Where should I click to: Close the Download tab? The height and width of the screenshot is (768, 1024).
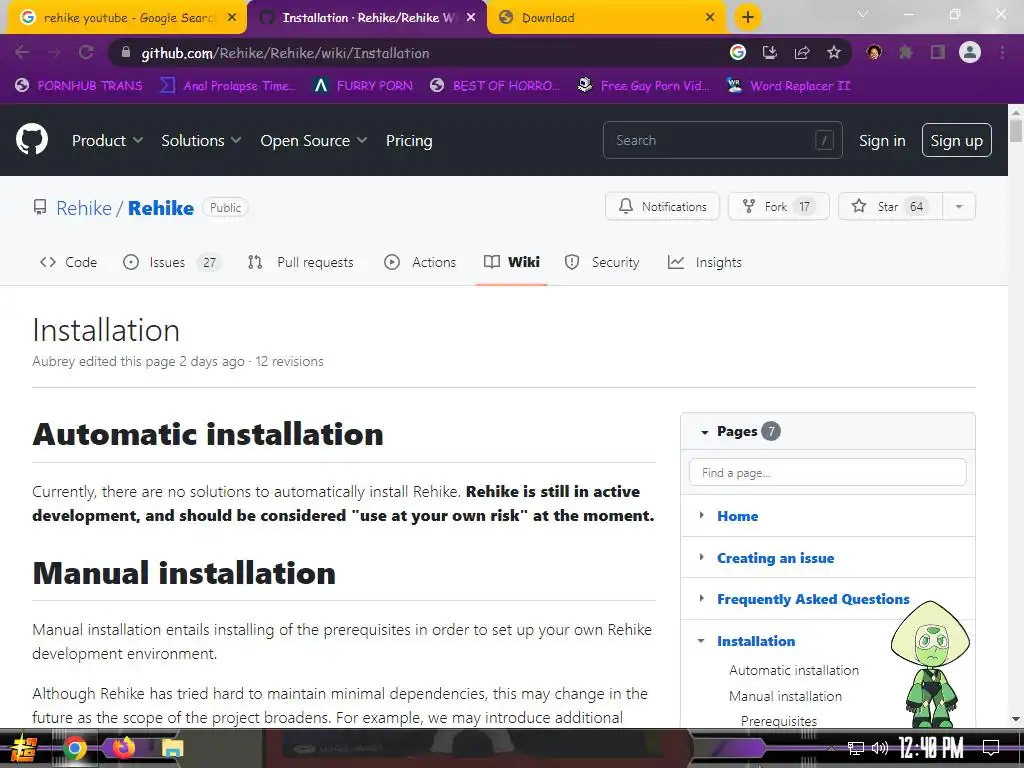tap(710, 18)
